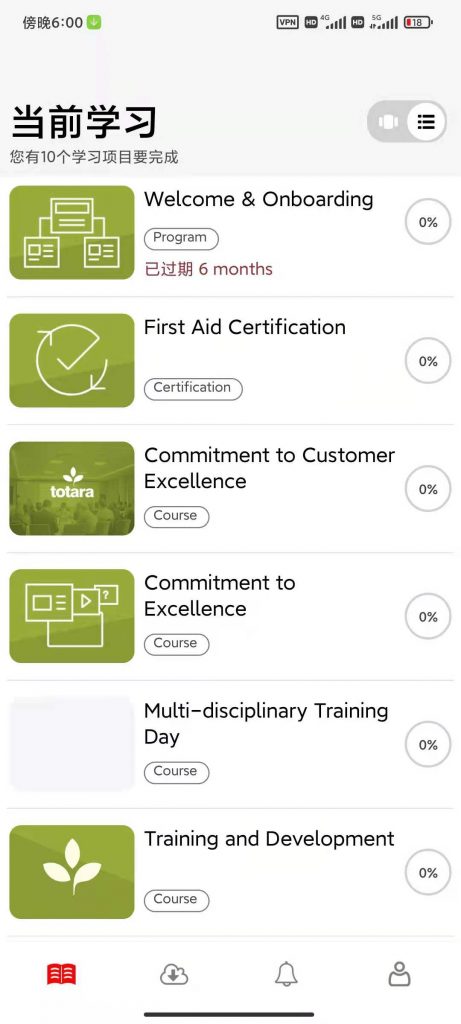Select list view in view toggle
Image resolution: width=461 pixels, height=1024 pixels.
pyautogui.click(x=426, y=122)
